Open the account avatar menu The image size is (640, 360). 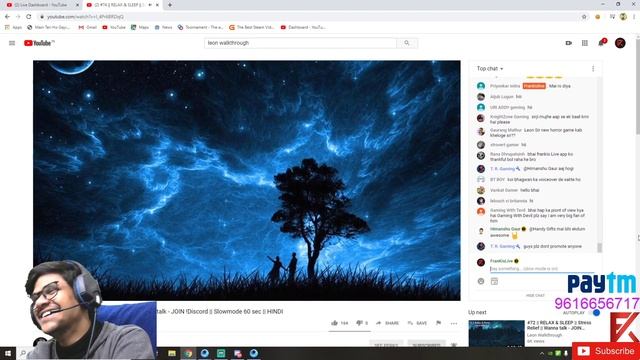[x=620, y=43]
